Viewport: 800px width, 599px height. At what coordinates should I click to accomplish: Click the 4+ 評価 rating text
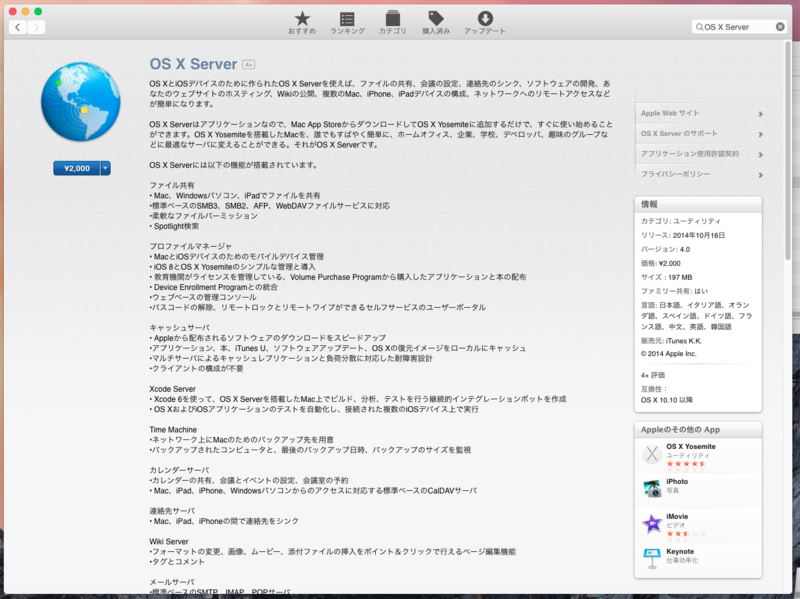click(653, 375)
